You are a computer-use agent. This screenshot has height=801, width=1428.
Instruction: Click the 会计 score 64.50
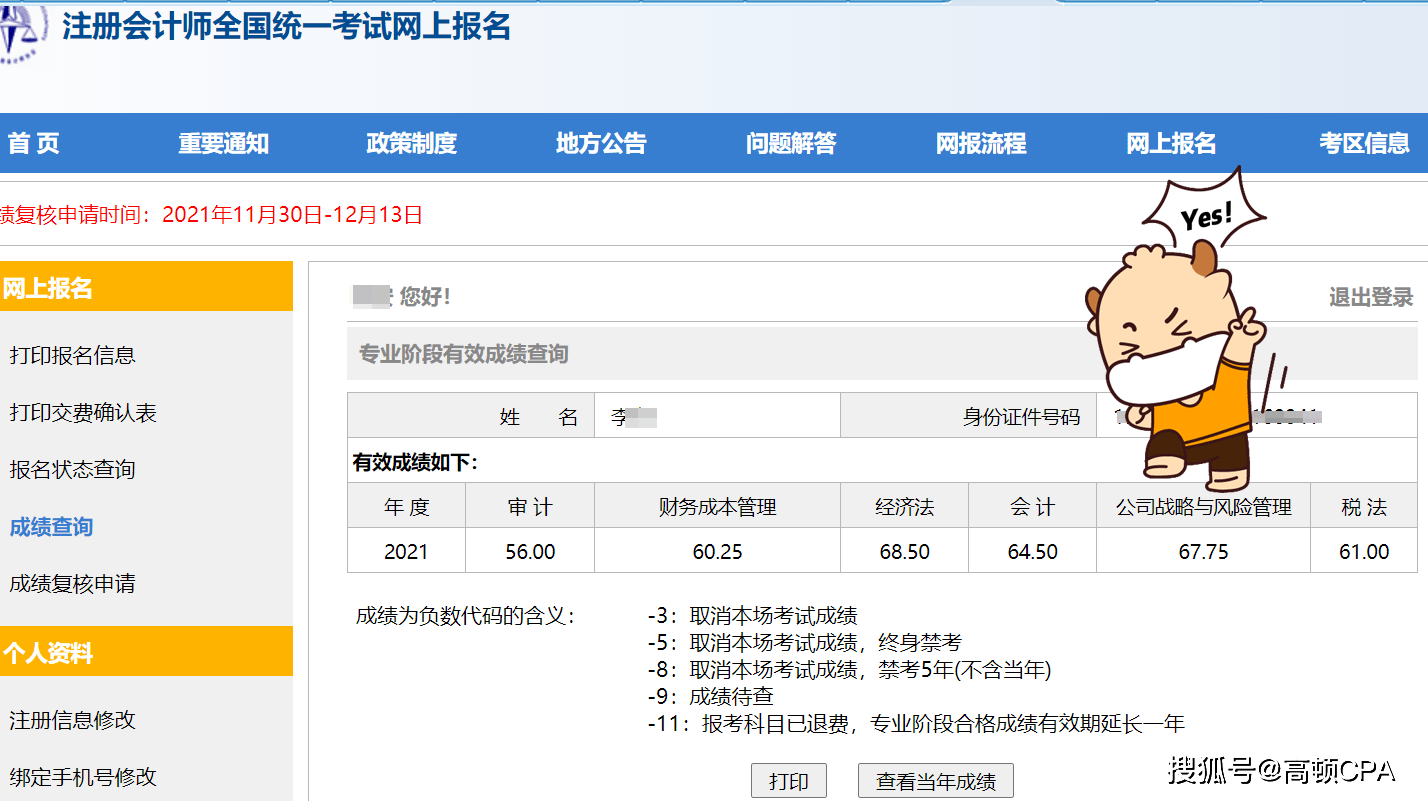point(1032,551)
